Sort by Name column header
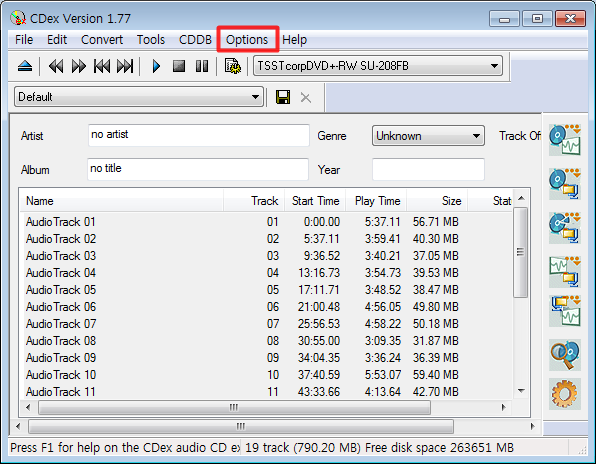This screenshot has width=596, height=464. [121, 201]
